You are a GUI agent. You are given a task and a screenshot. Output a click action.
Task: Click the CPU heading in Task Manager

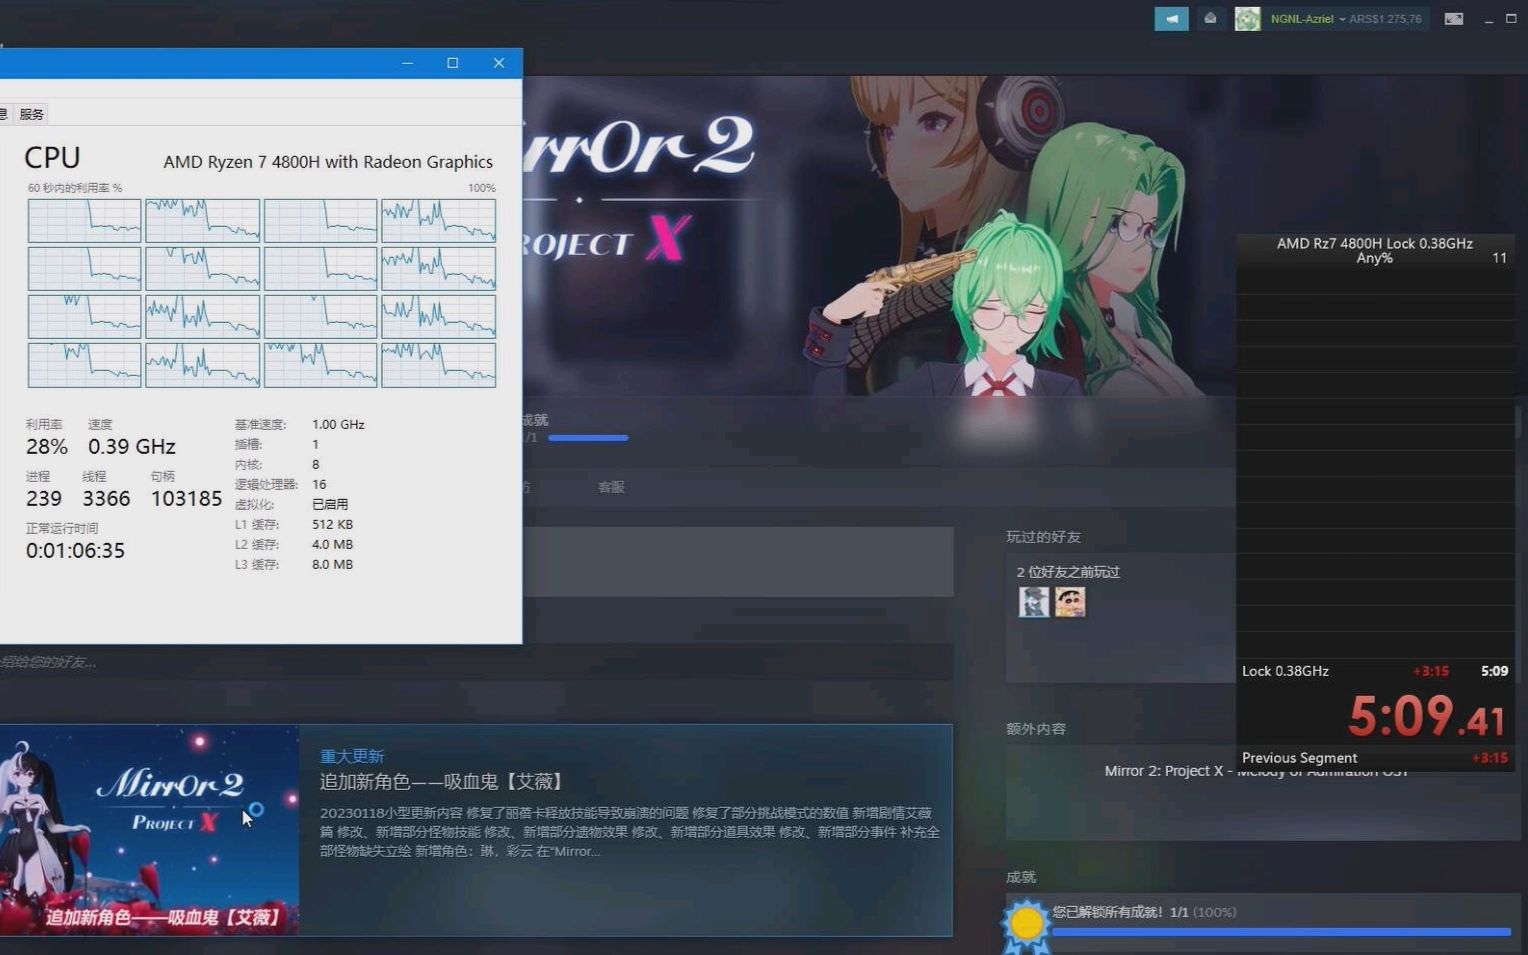[52, 157]
